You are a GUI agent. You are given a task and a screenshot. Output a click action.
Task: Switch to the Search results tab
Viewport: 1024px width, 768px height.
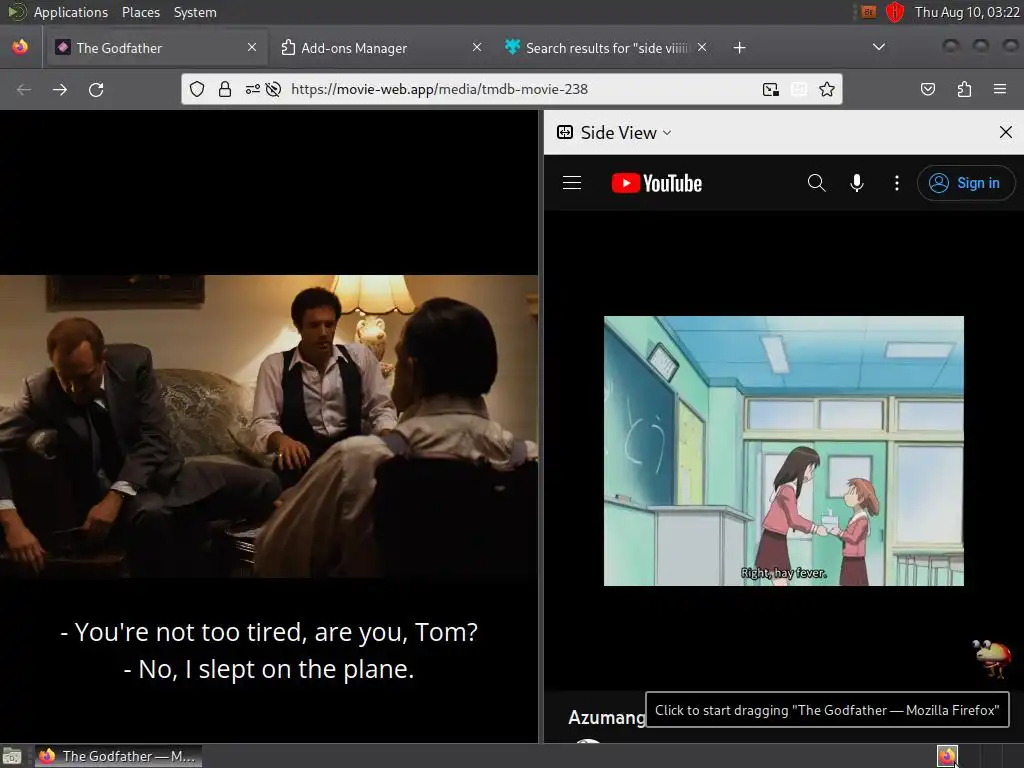tap(604, 48)
